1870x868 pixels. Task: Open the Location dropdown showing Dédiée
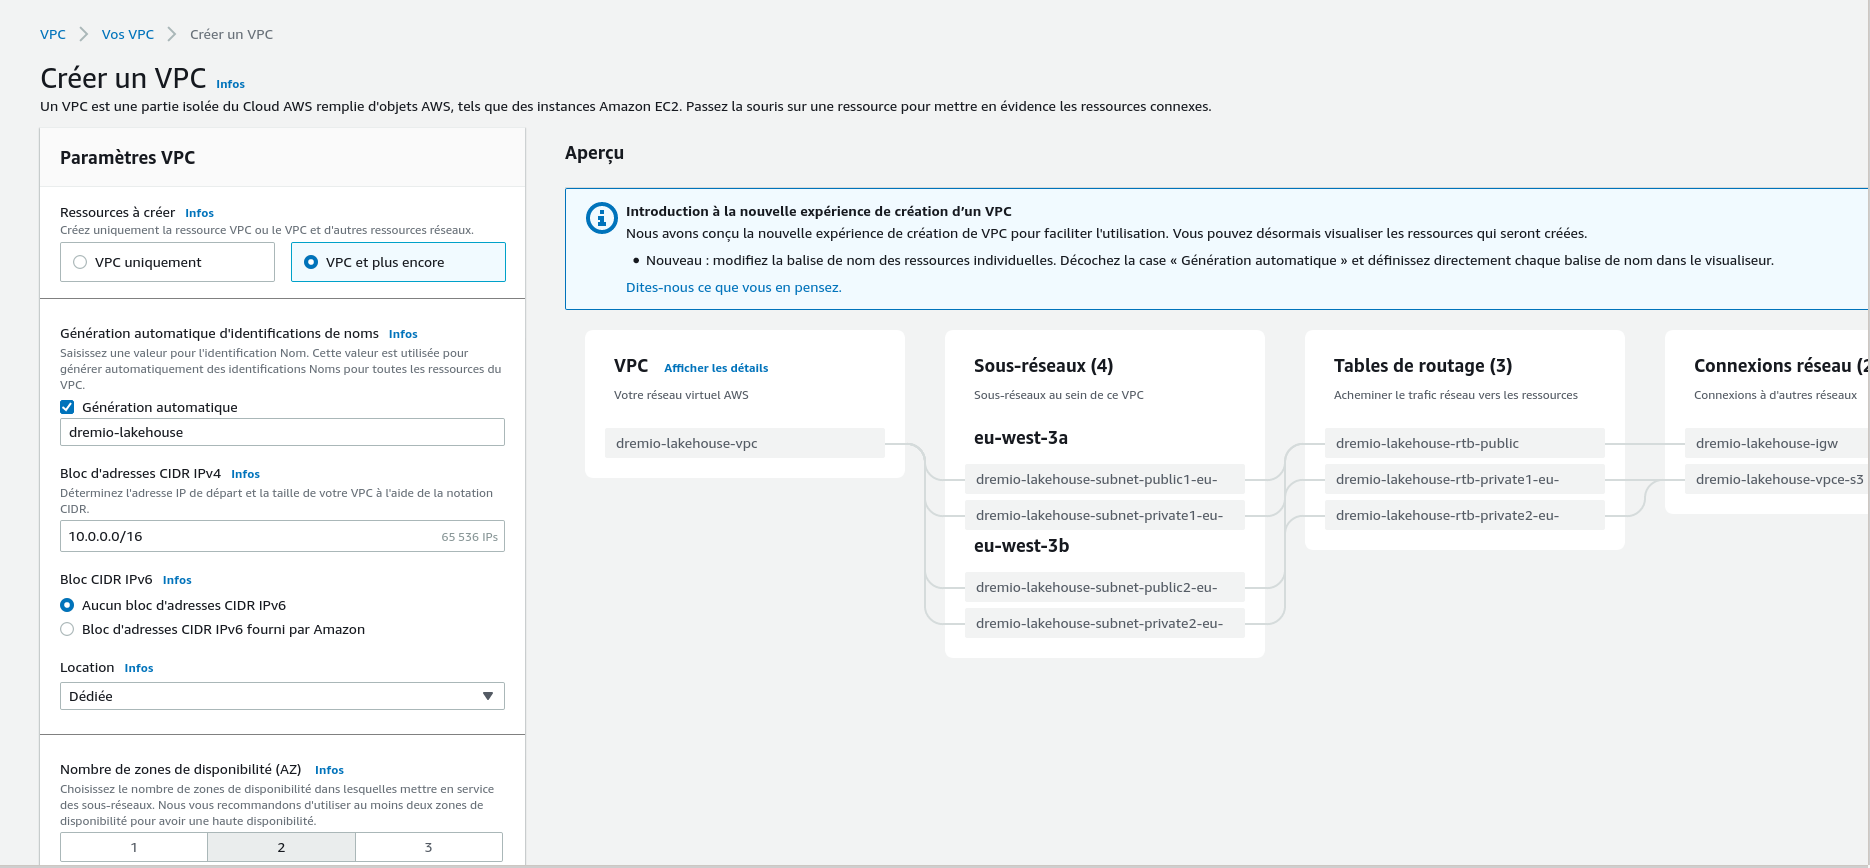282,696
